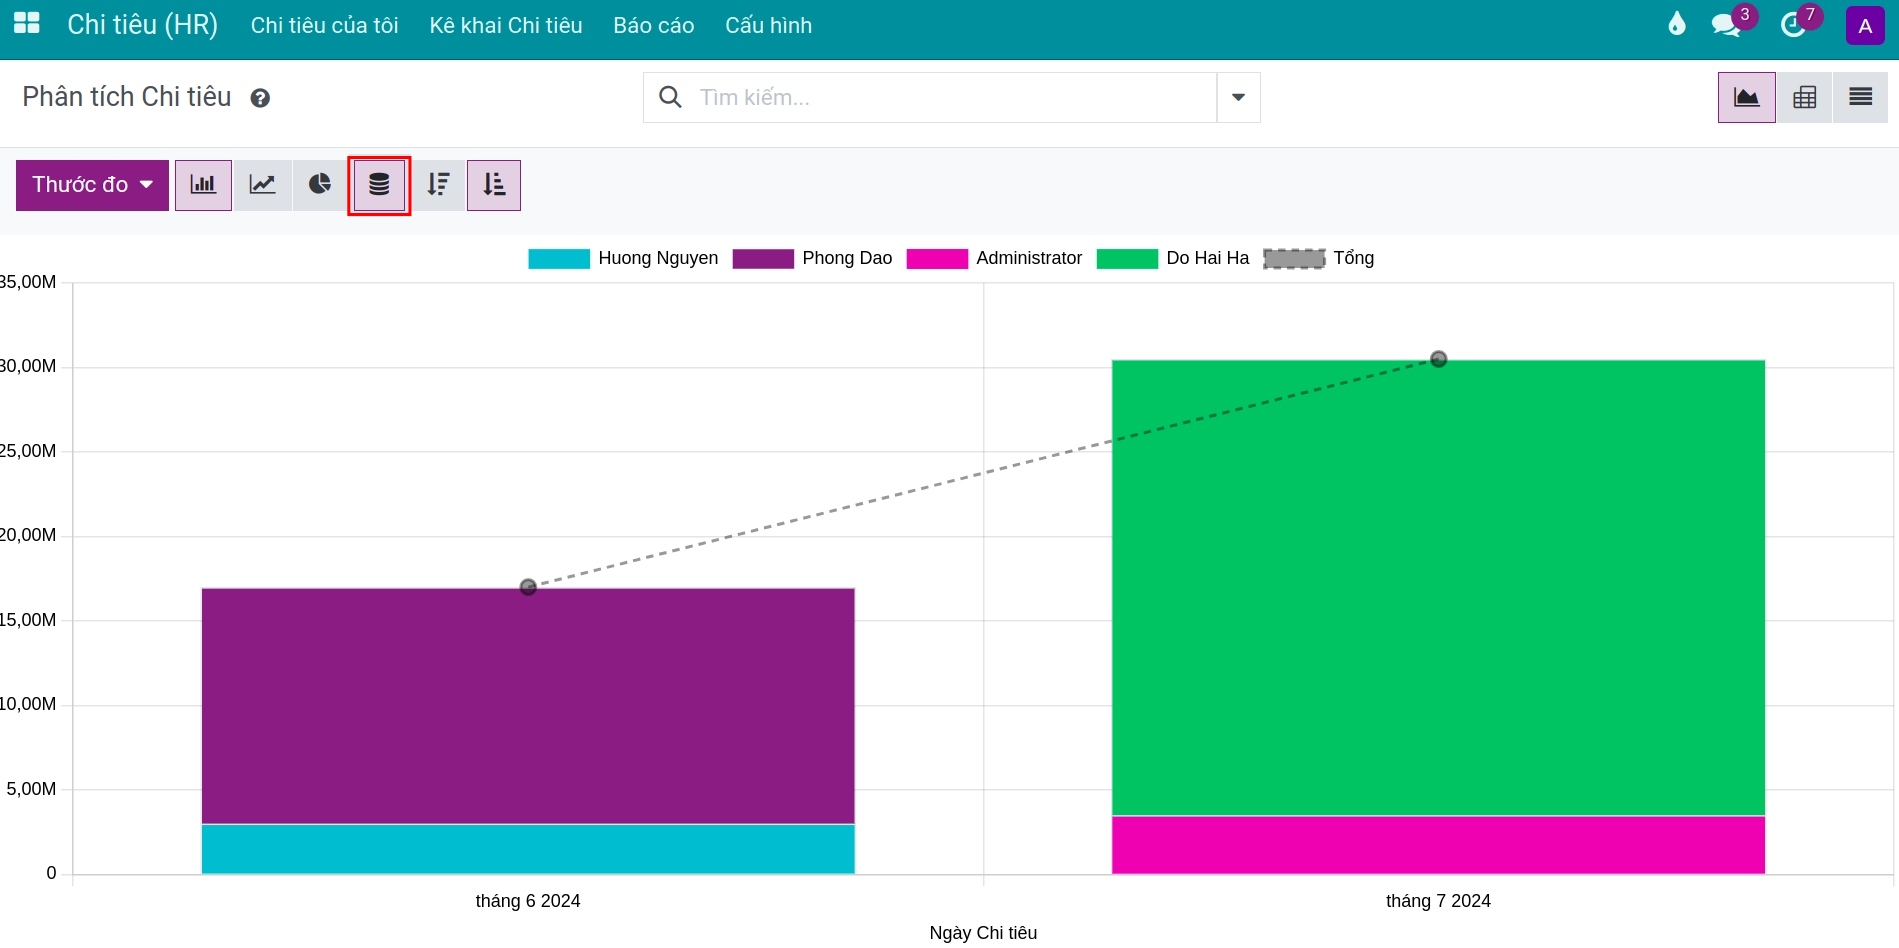
Task: Click cyan Huong Nguyen bar segment
Action: (x=528, y=849)
